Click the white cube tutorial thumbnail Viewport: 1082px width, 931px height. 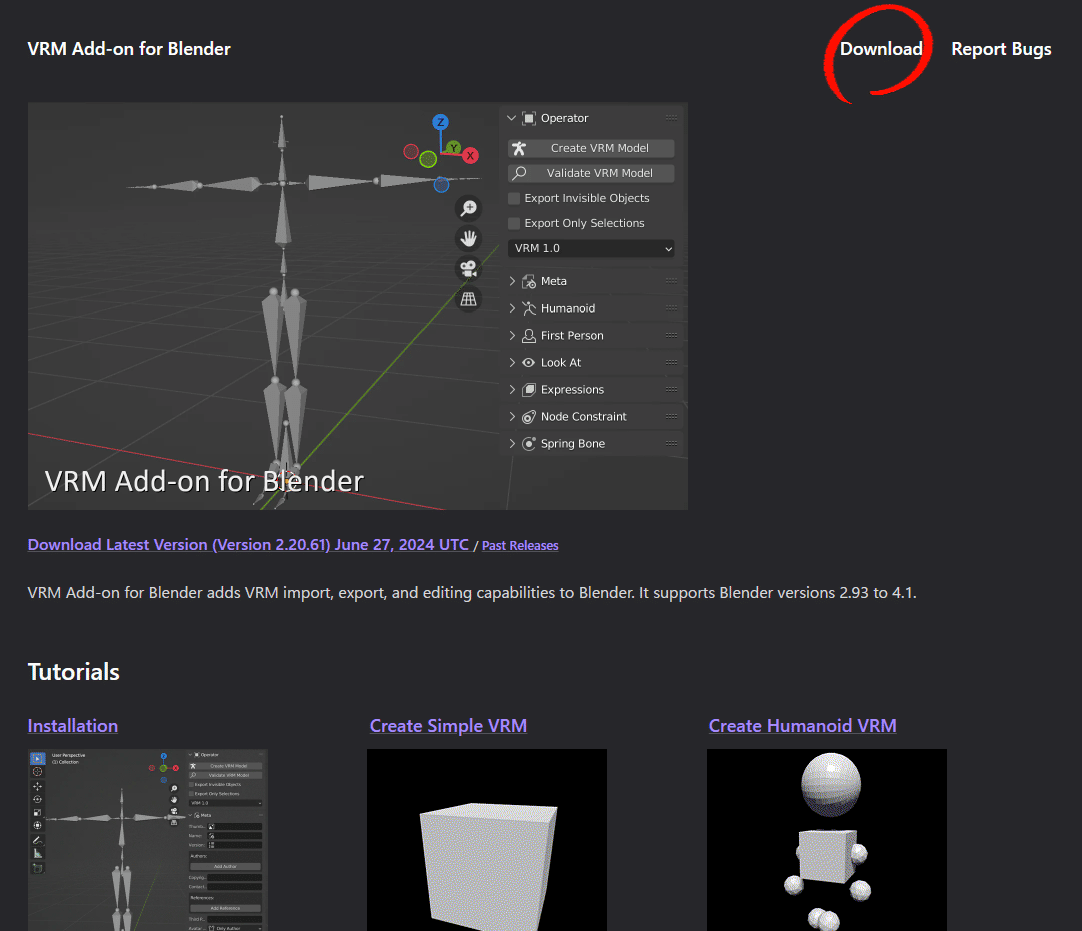[x=487, y=840]
